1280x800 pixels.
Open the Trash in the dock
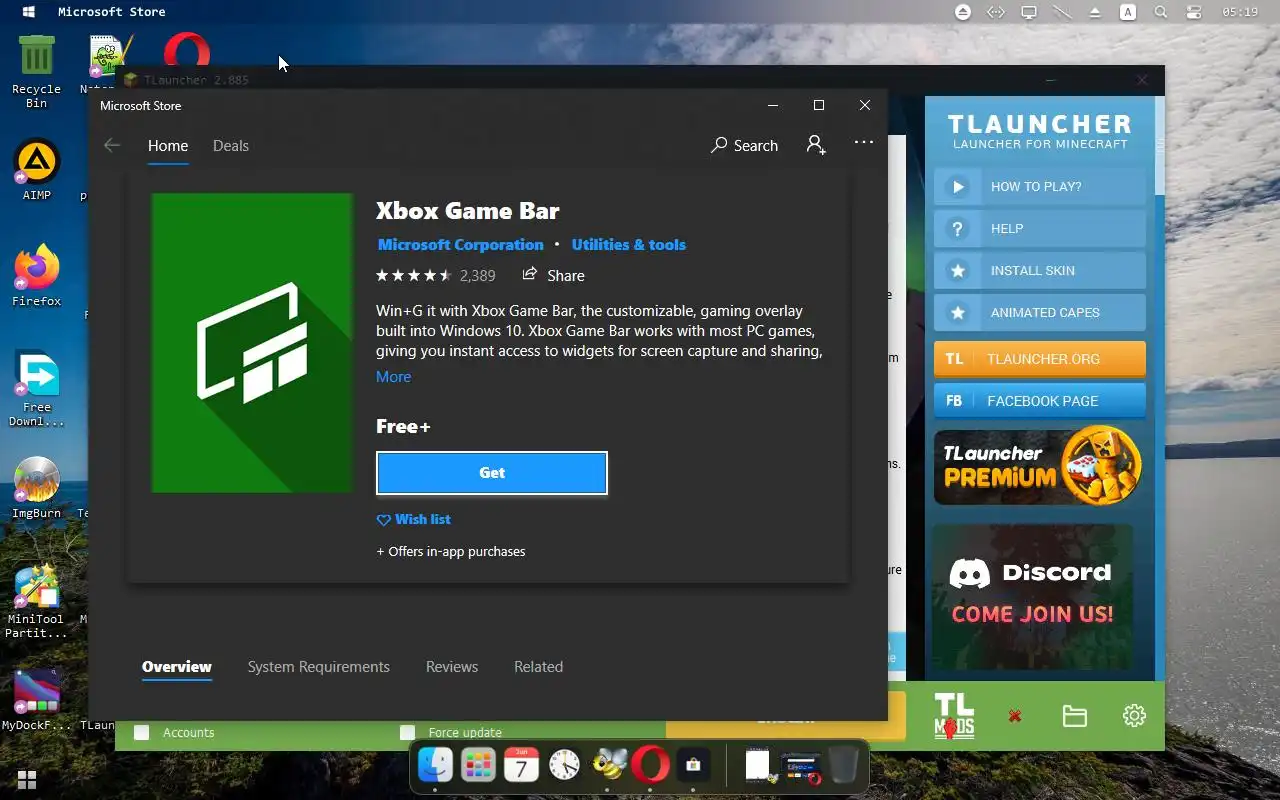[843, 766]
